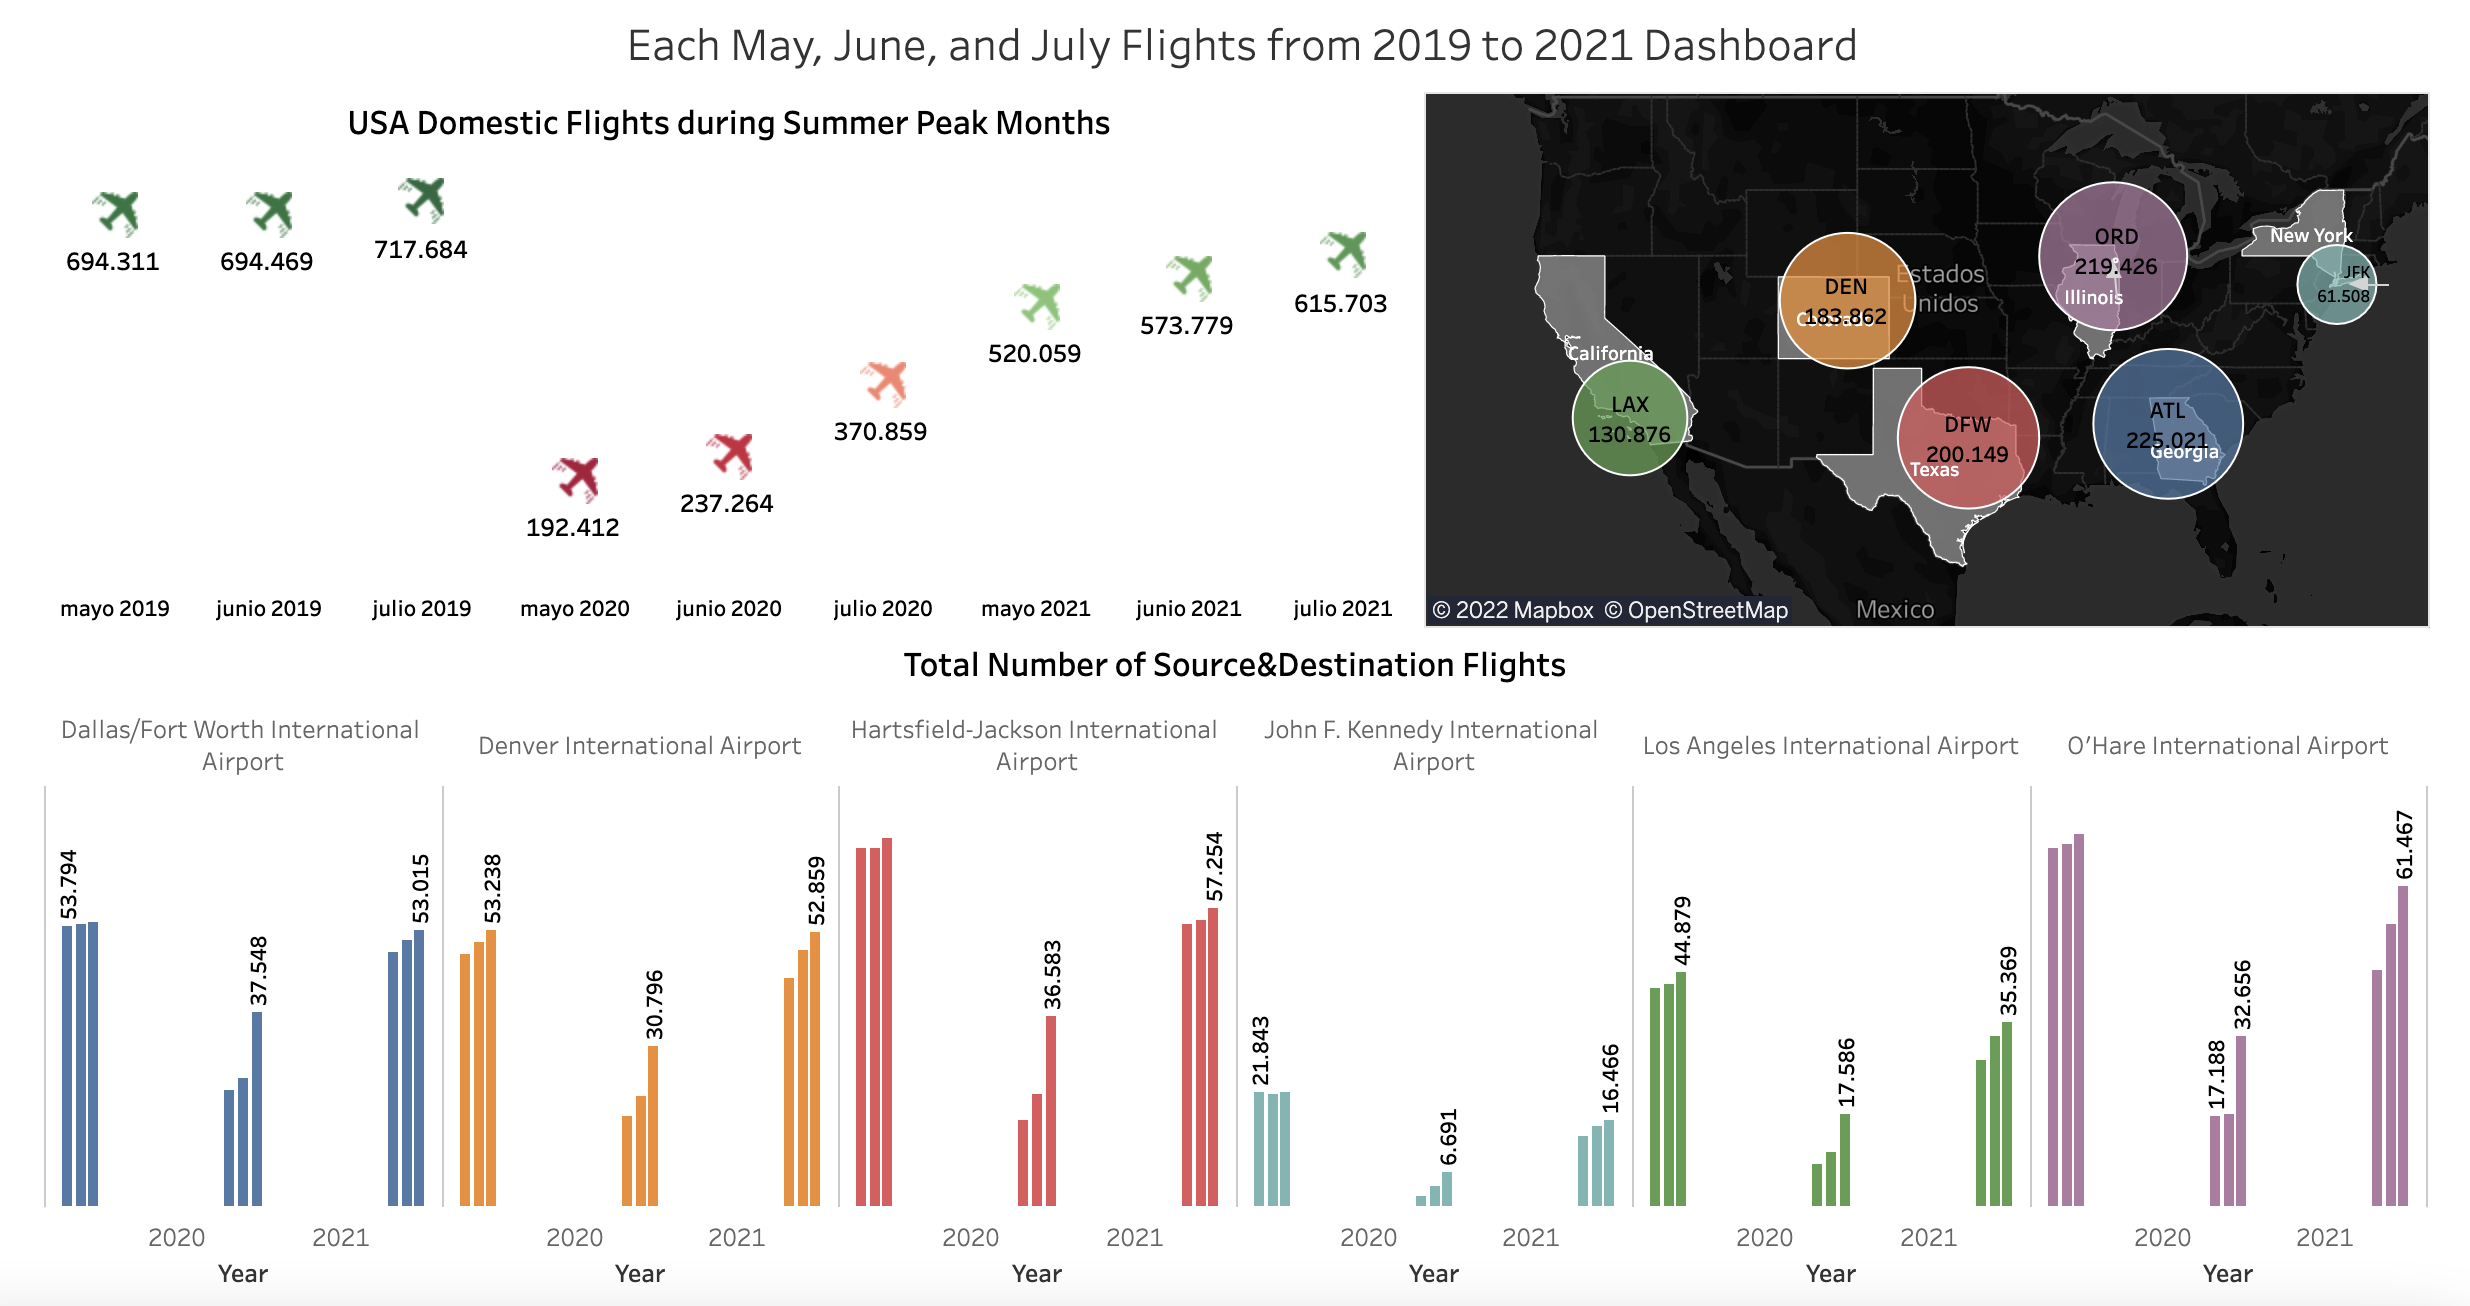Click the orange julio 2020 airplane icon

pos(885,382)
